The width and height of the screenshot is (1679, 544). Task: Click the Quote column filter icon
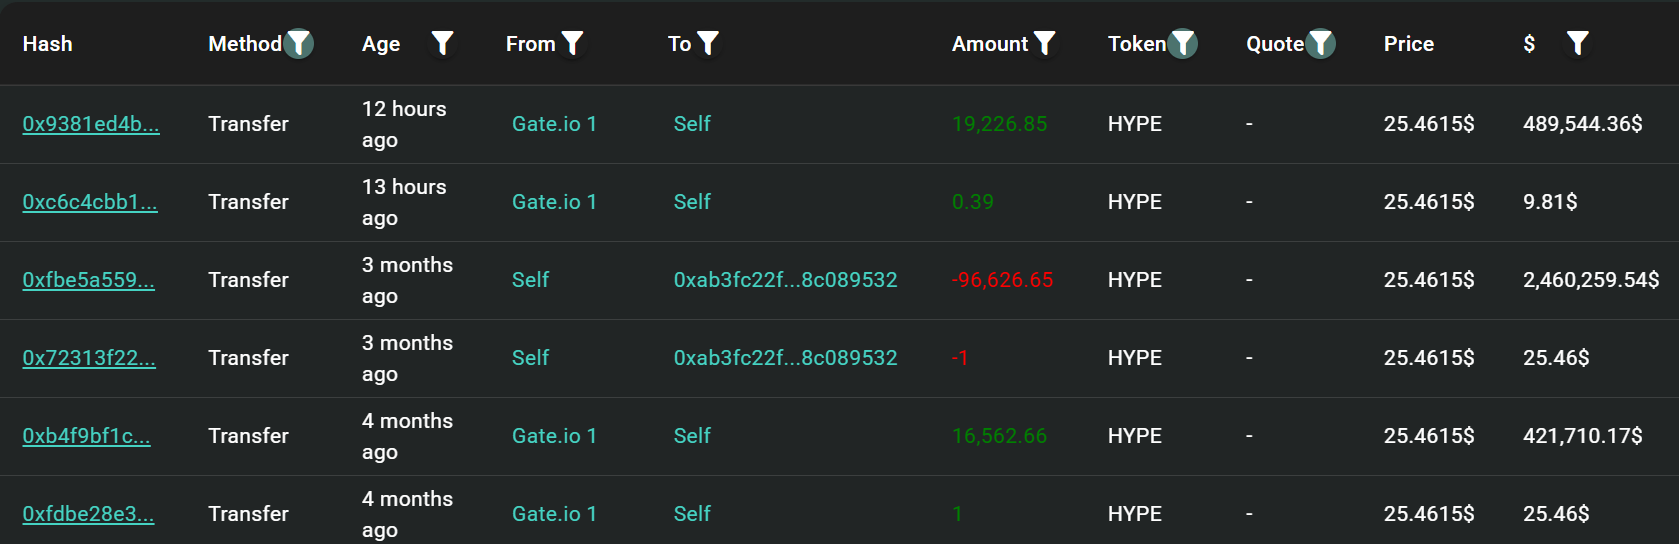pos(1321,43)
